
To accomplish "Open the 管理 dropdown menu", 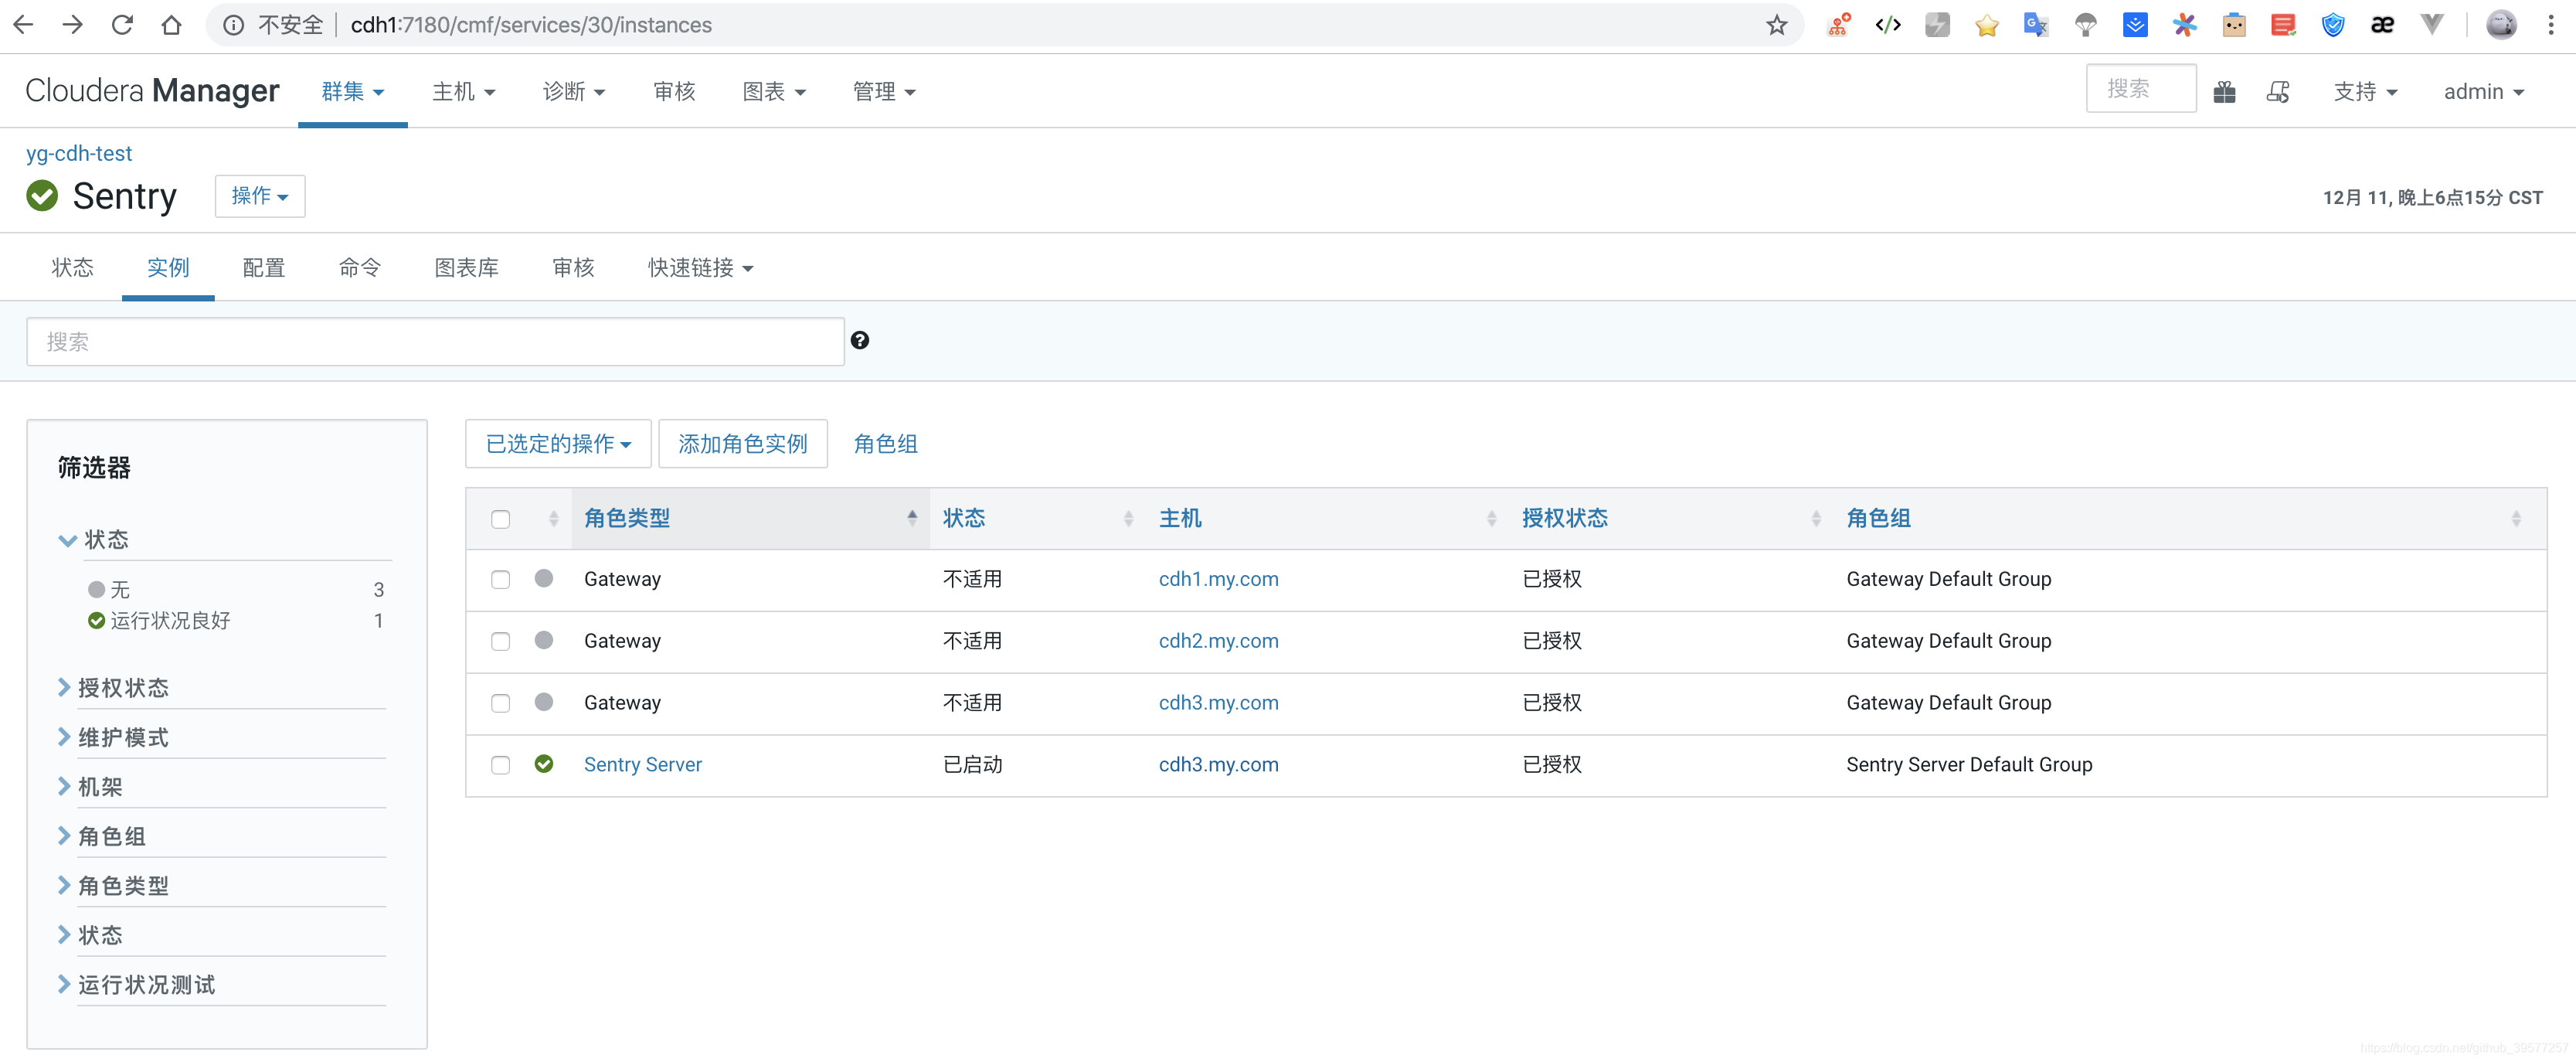I will pos(884,92).
